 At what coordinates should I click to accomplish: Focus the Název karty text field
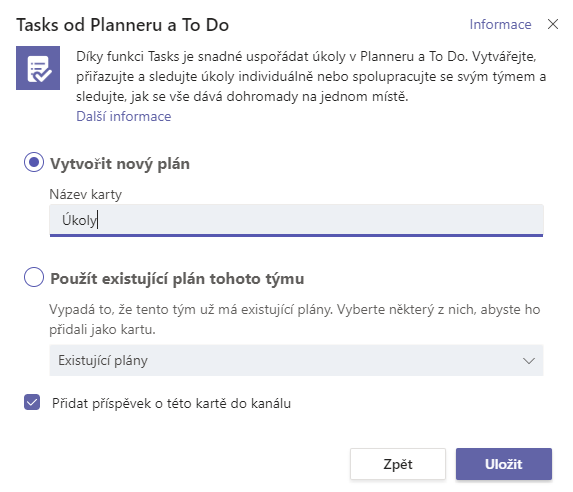tap(296, 220)
